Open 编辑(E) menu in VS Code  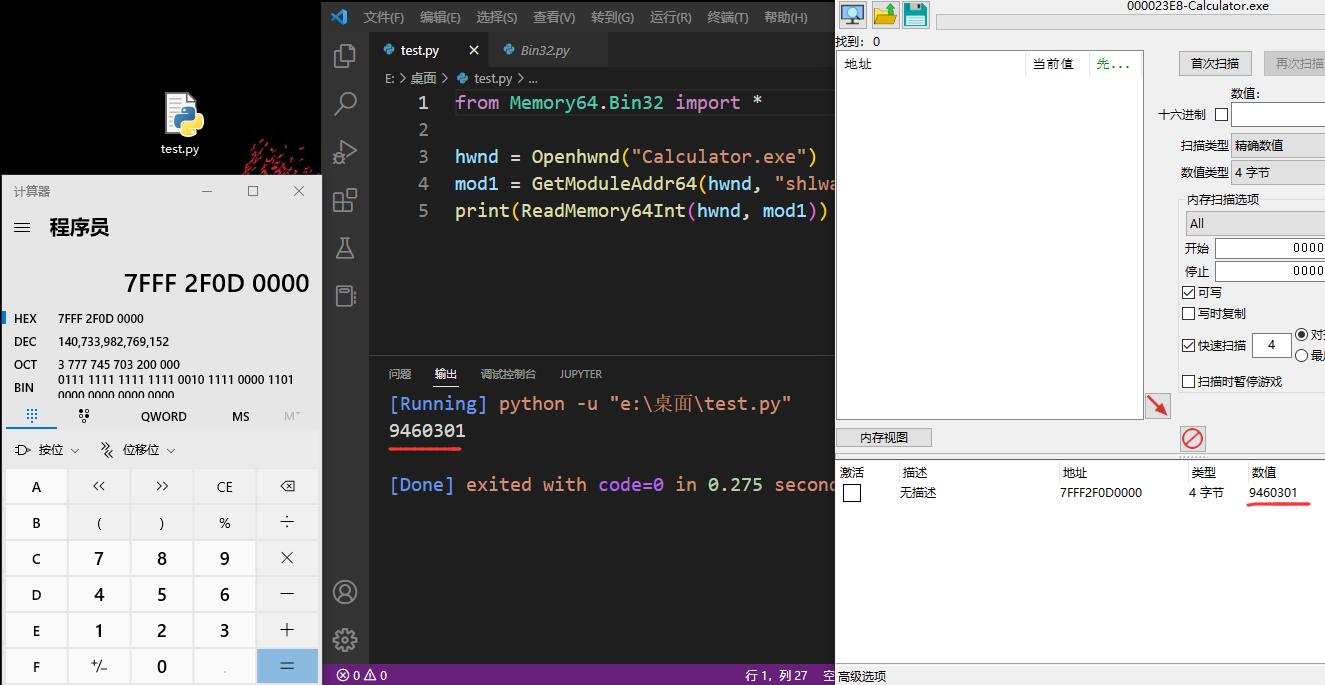pos(440,17)
